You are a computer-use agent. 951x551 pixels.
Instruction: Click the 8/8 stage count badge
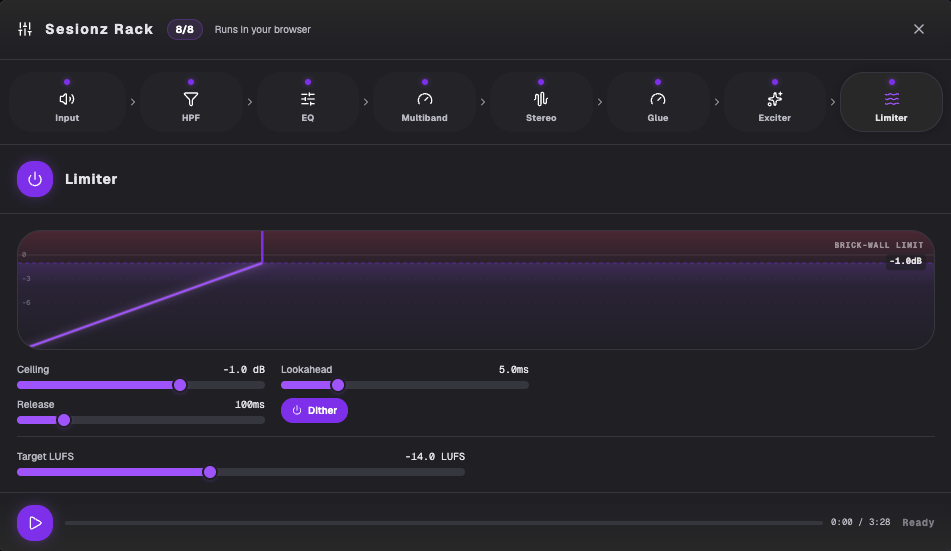tap(184, 29)
